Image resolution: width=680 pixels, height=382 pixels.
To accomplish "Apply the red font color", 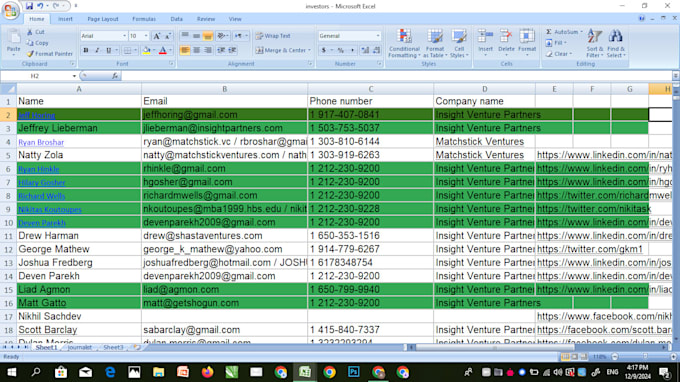I will coord(163,50).
